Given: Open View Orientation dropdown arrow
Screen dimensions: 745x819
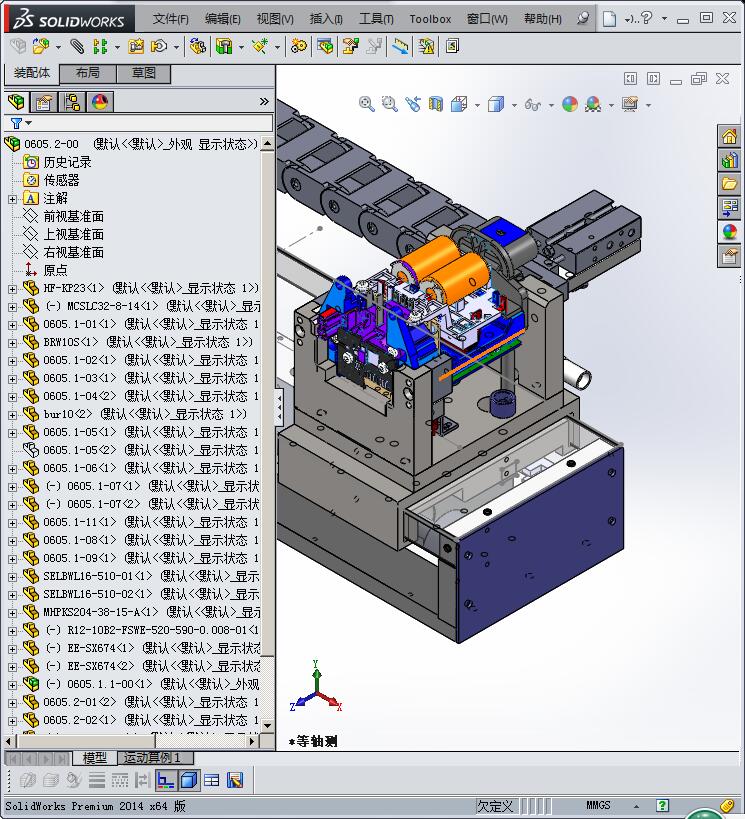Looking at the screenshot, I should pyautogui.click(x=478, y=106).
